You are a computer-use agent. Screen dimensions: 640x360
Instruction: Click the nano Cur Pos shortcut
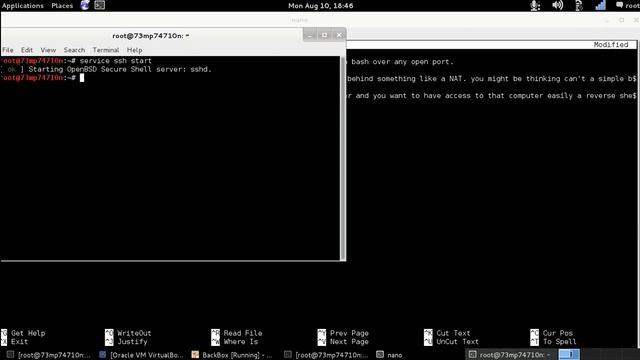[x=552, y=333]
